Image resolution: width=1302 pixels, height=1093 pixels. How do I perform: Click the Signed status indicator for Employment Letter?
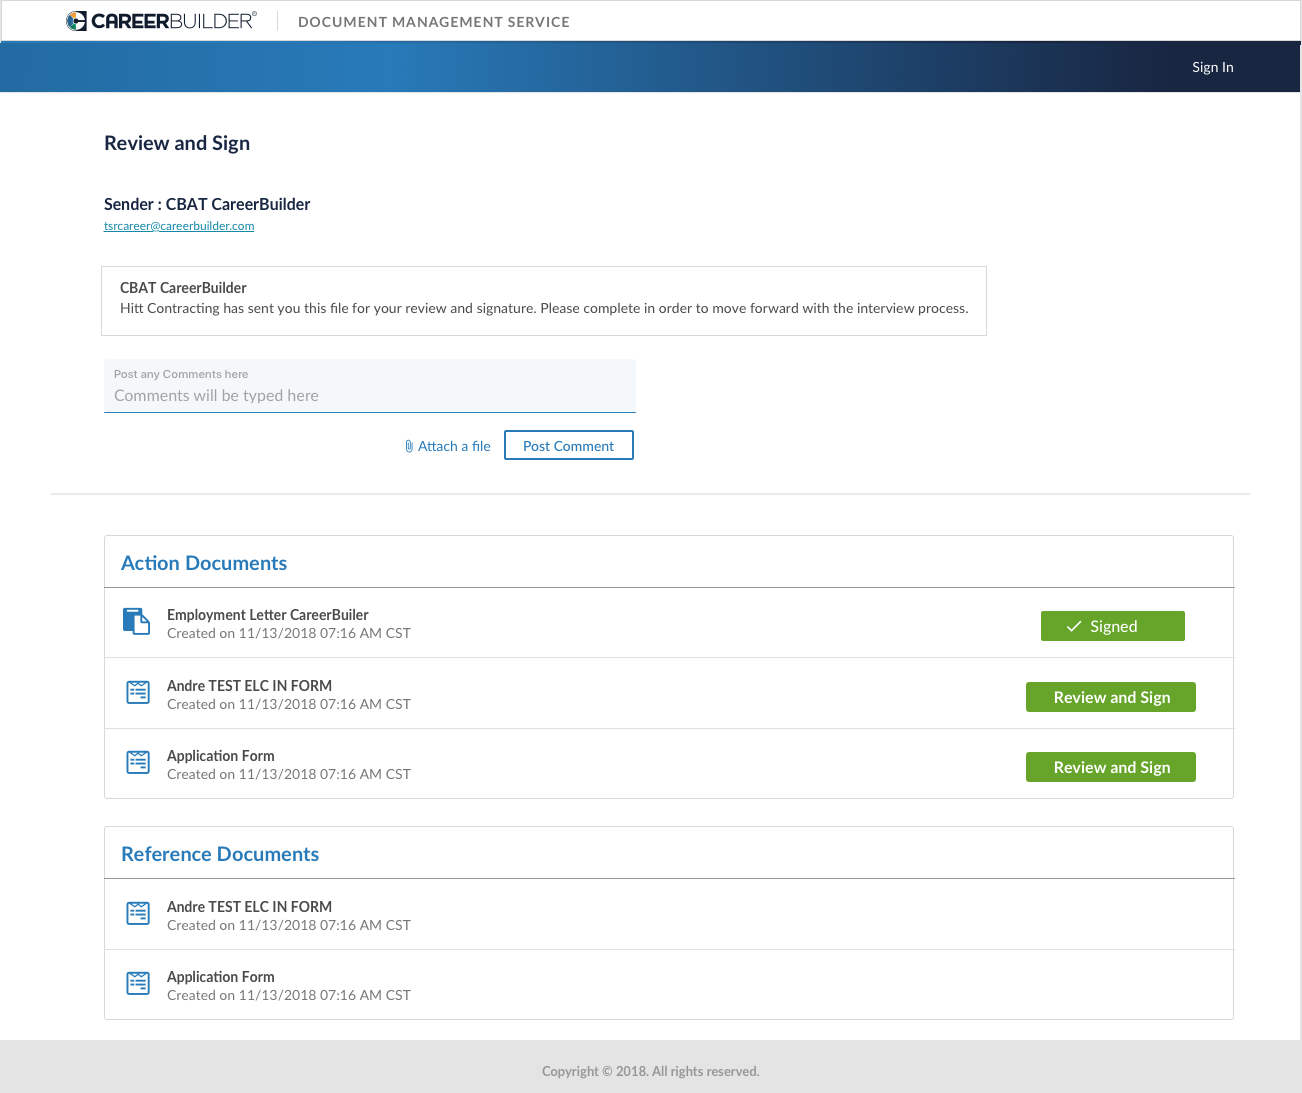pos(1112,625)
